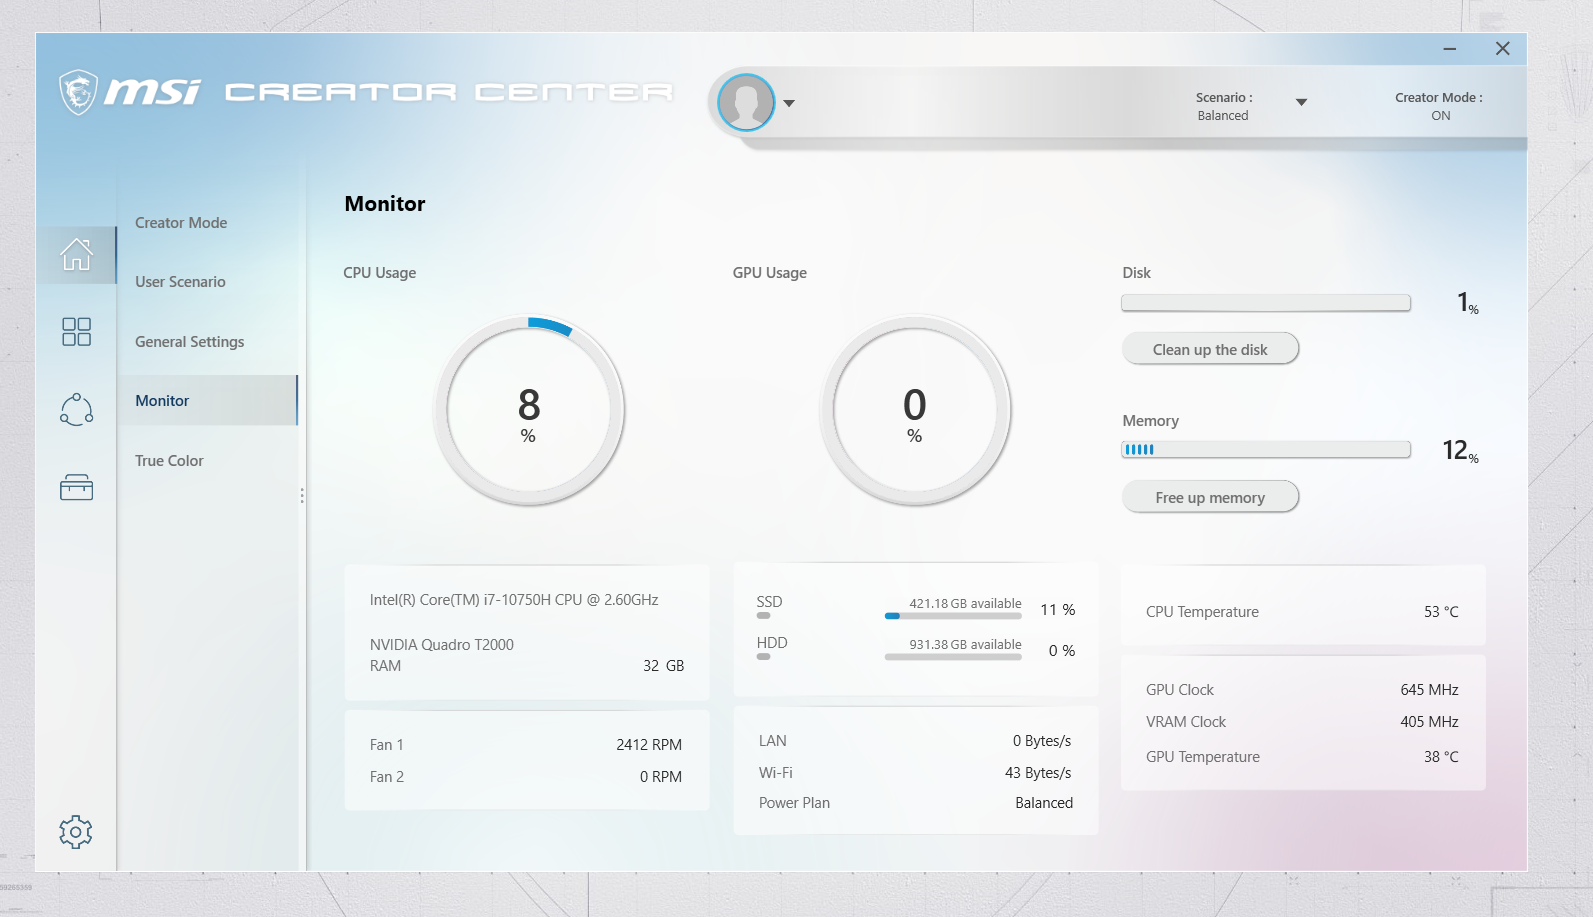Click the LAN 0 Bytes/s value
The height and width of the screenshot is (917, 1593).
point(1042,741)
